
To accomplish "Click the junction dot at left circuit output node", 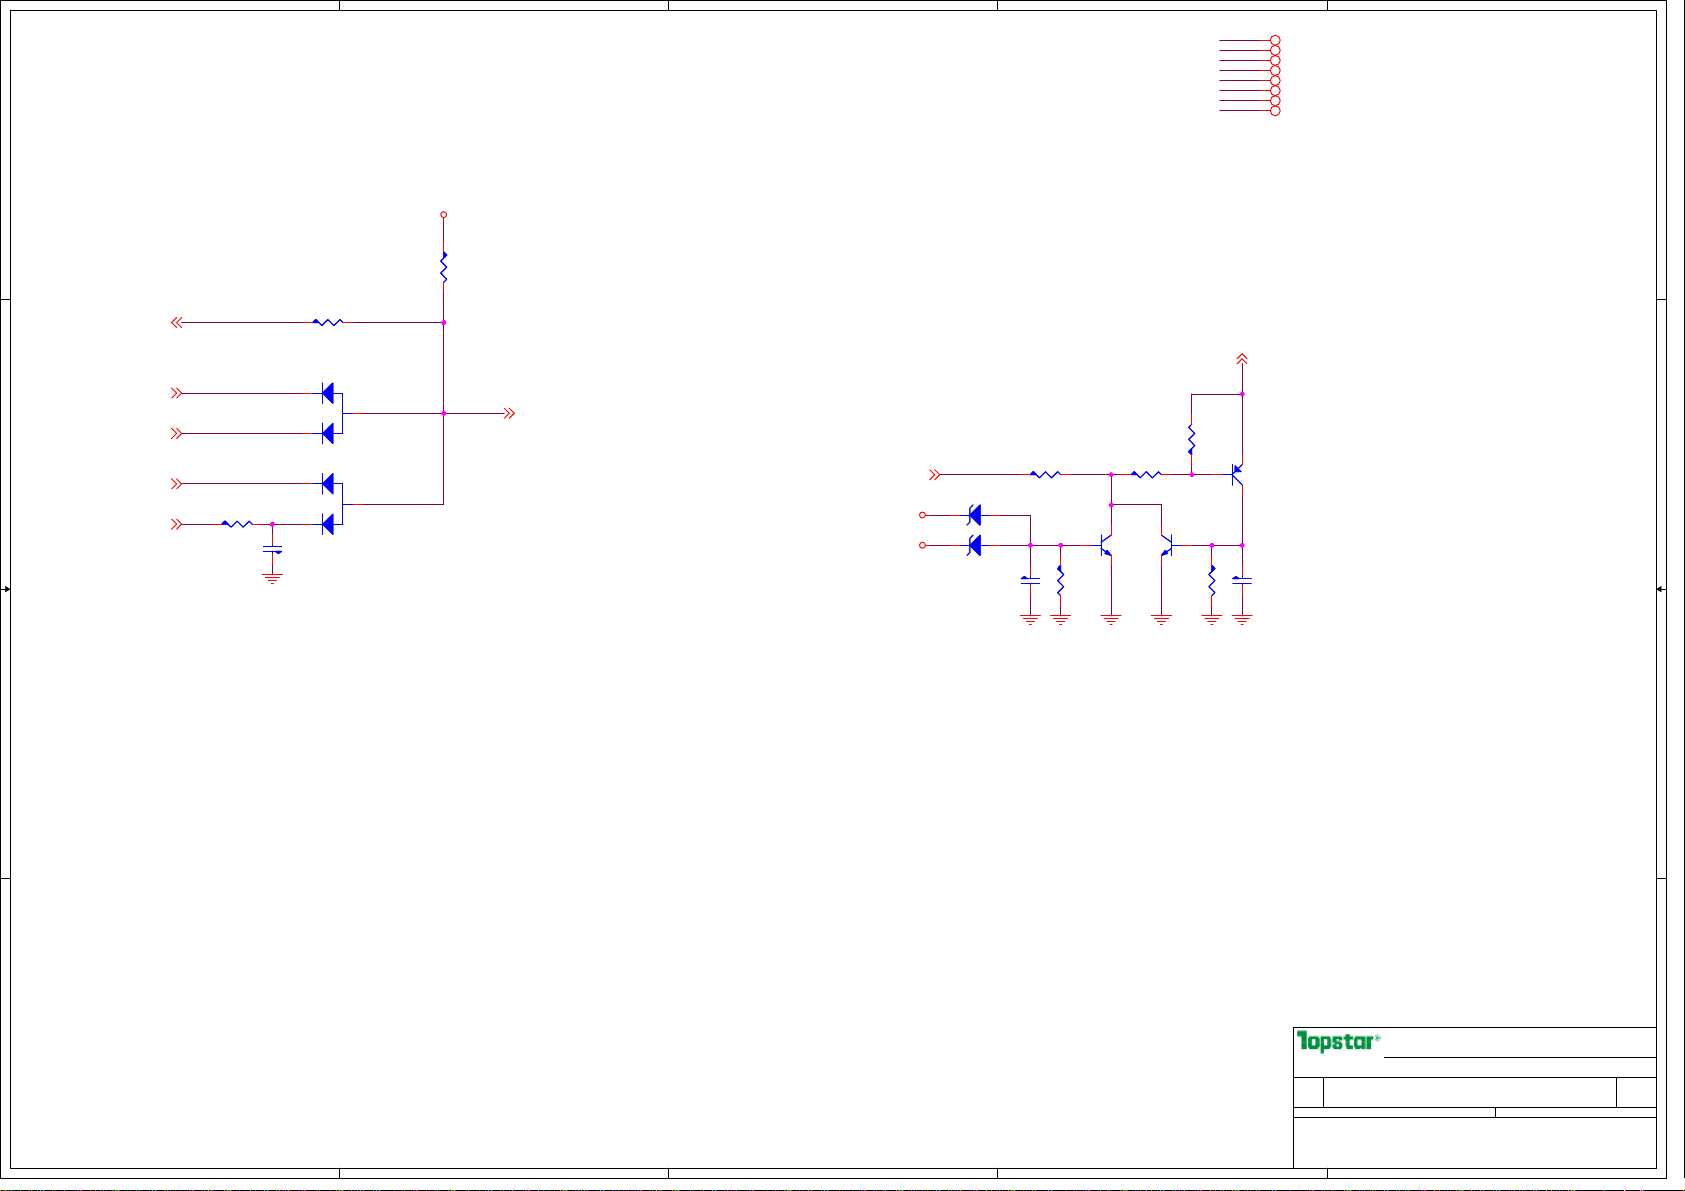I will click(x=444, y=413).
